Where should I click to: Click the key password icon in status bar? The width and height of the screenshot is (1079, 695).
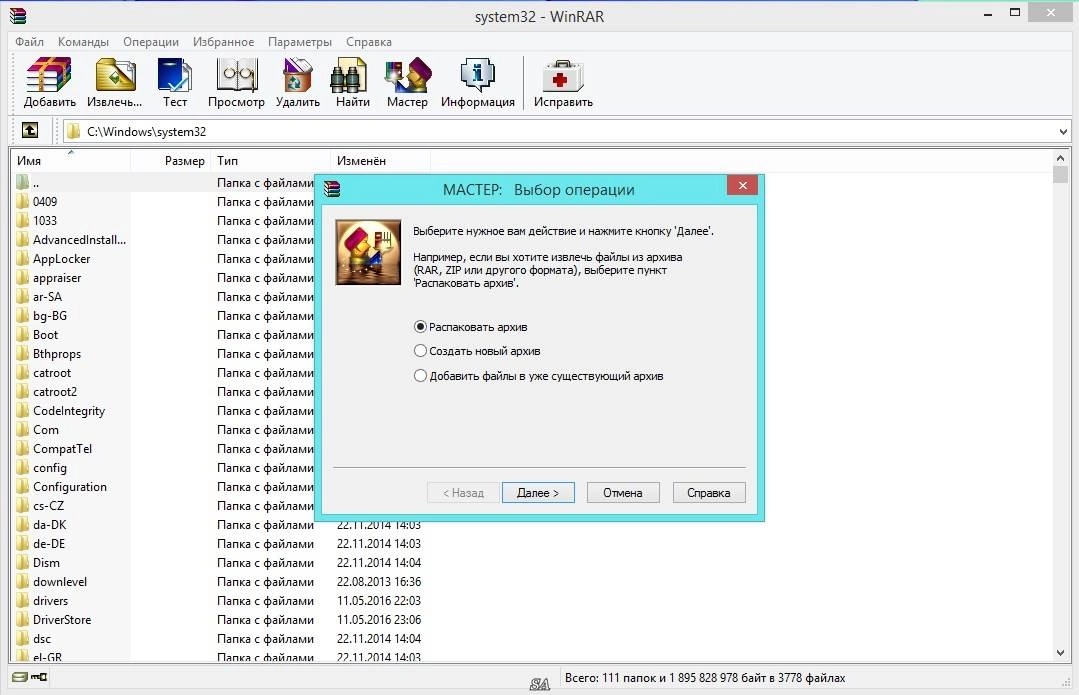click(39, 677)
